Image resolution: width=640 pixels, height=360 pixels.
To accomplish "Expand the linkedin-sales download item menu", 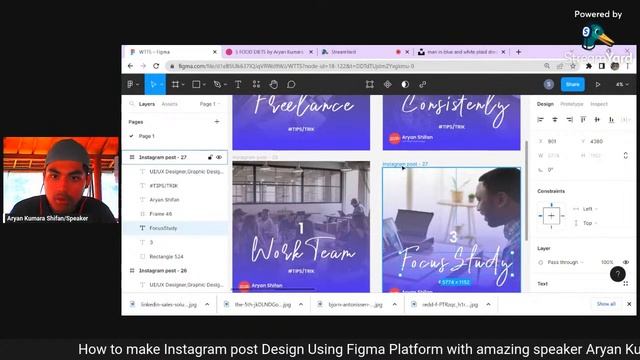I will tap(207, 304).
